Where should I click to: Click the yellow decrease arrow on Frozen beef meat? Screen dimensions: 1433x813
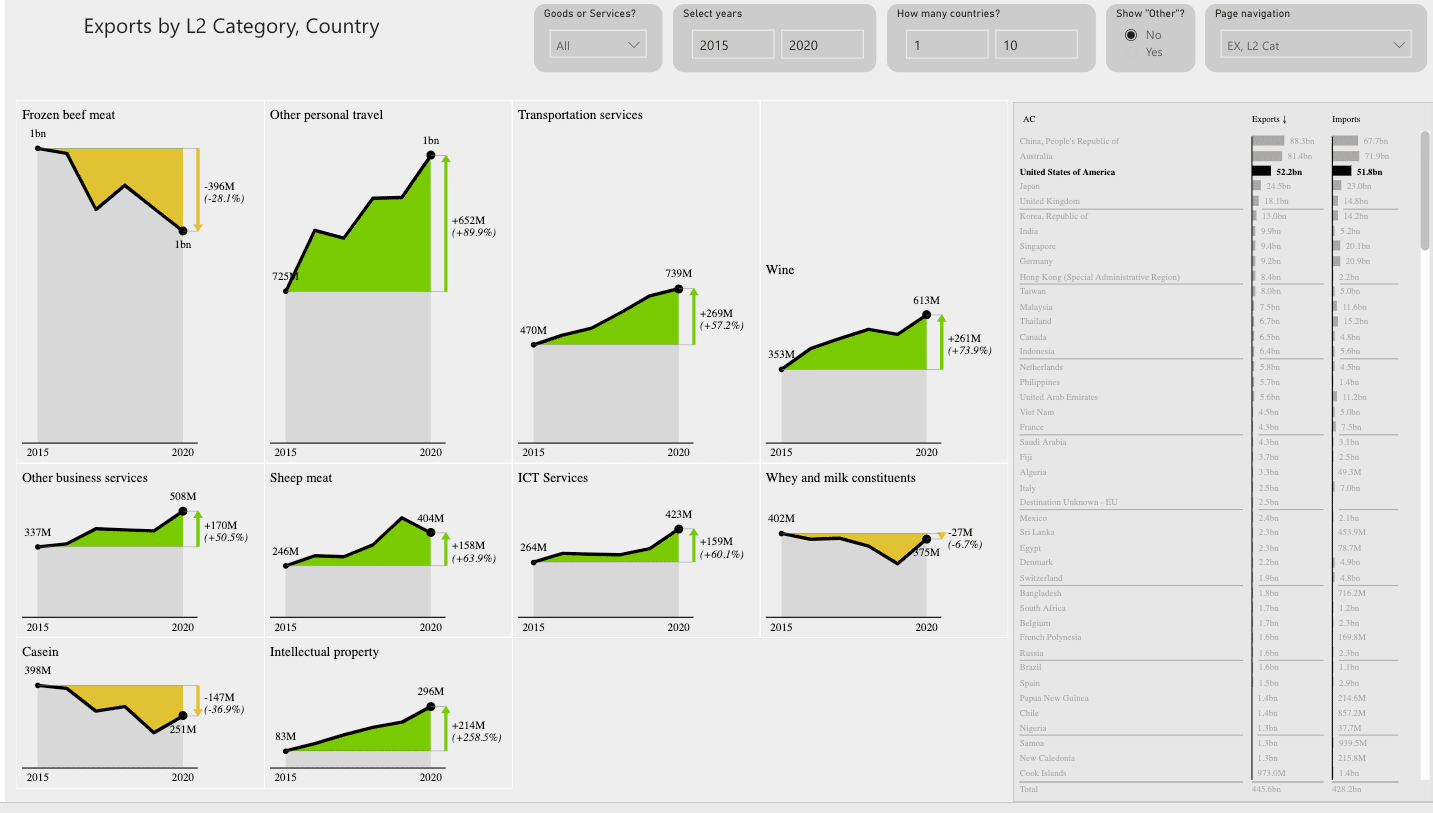coord(198,190)
